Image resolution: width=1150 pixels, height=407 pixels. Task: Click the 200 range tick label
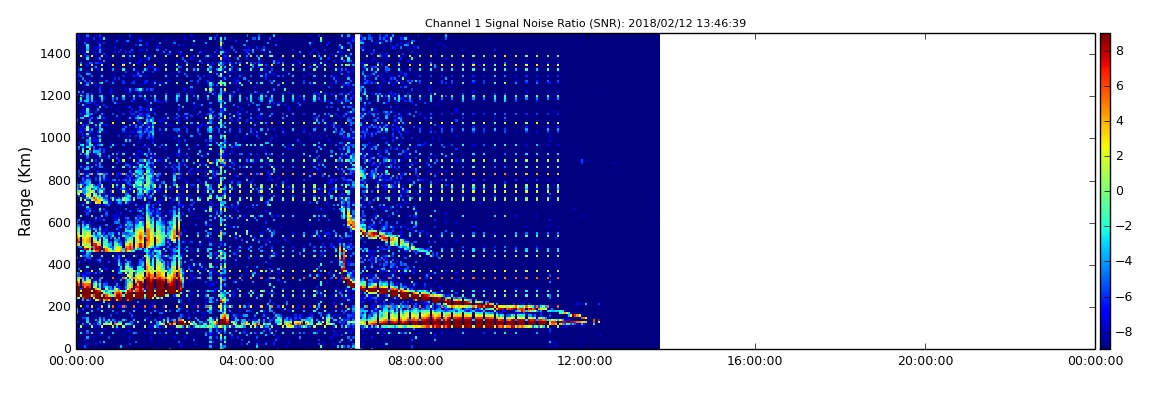pyautogui.click(x=60, y=307)
